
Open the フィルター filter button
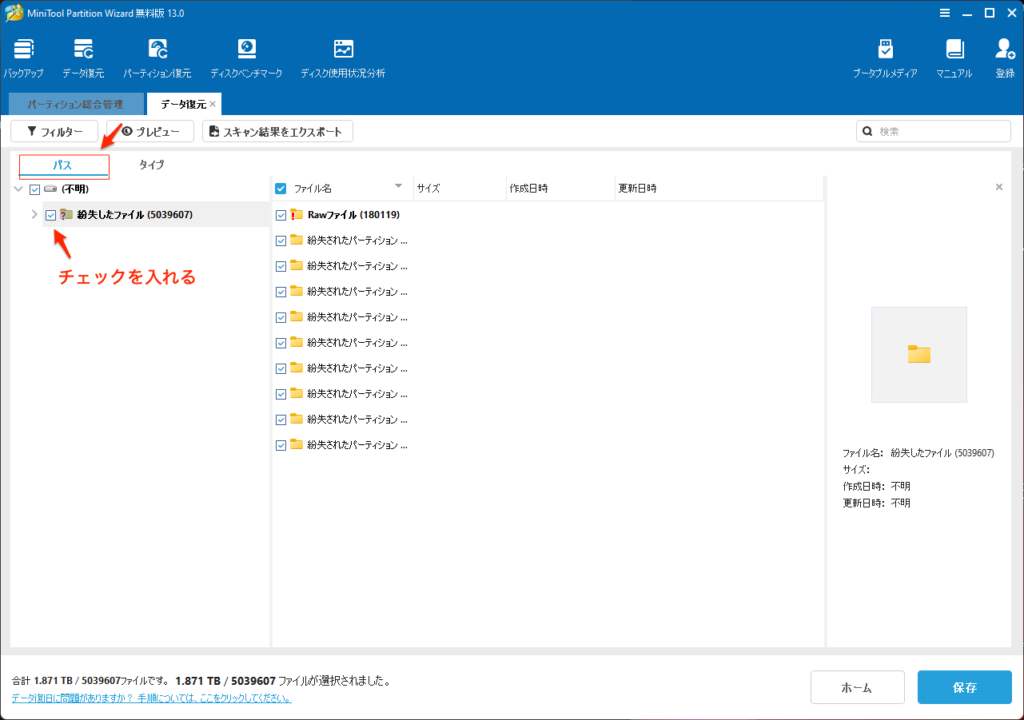coord(55,131)
